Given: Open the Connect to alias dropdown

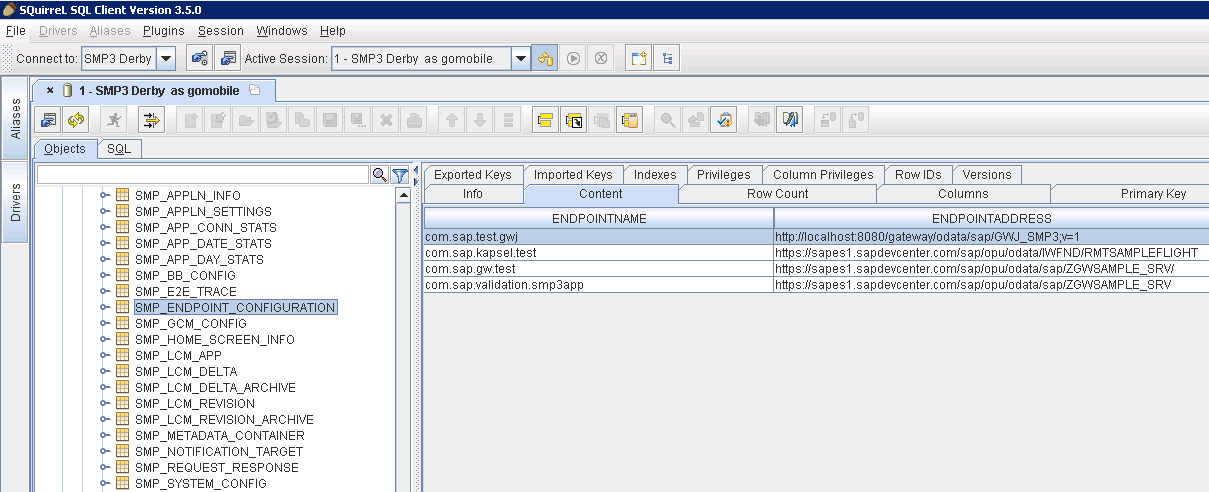Looking at the screenshot, I should click(166, 58).
